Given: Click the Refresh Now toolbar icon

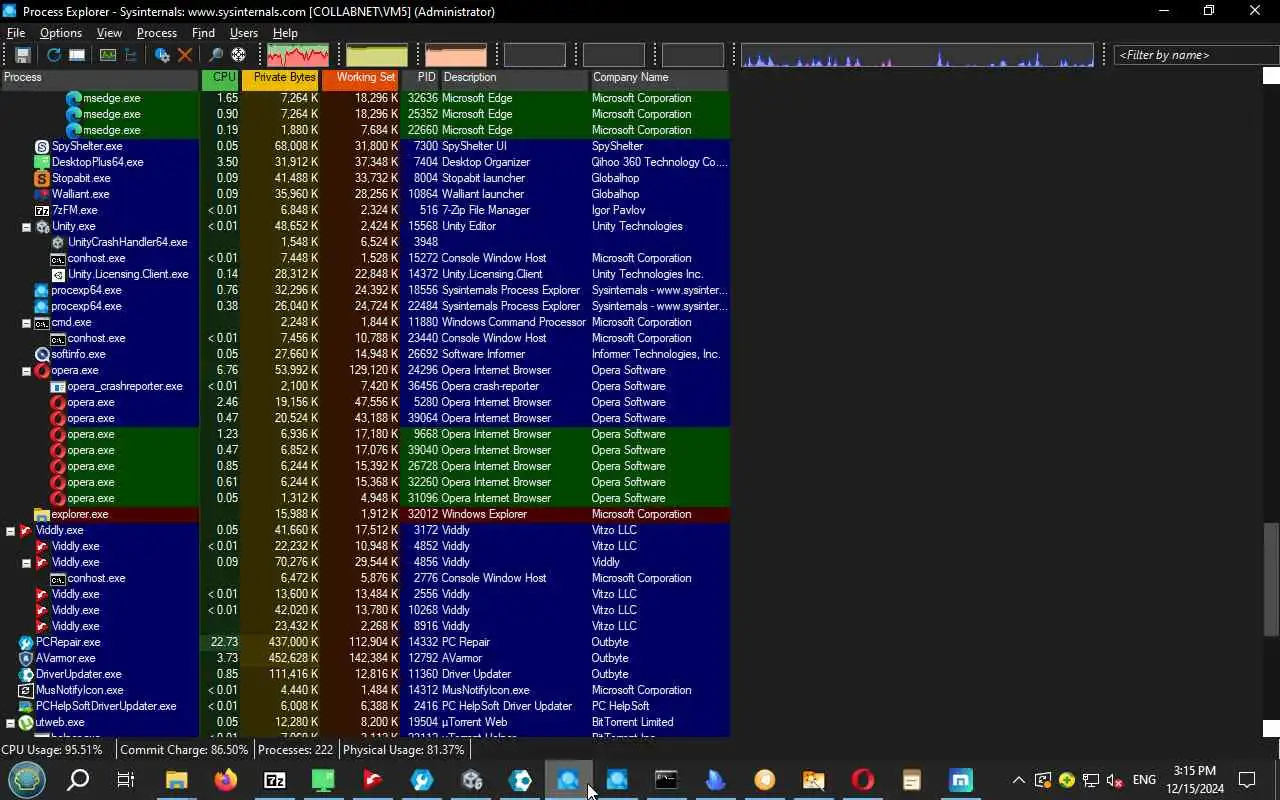Looking at the screenshot, I should (x=54, y=55).
